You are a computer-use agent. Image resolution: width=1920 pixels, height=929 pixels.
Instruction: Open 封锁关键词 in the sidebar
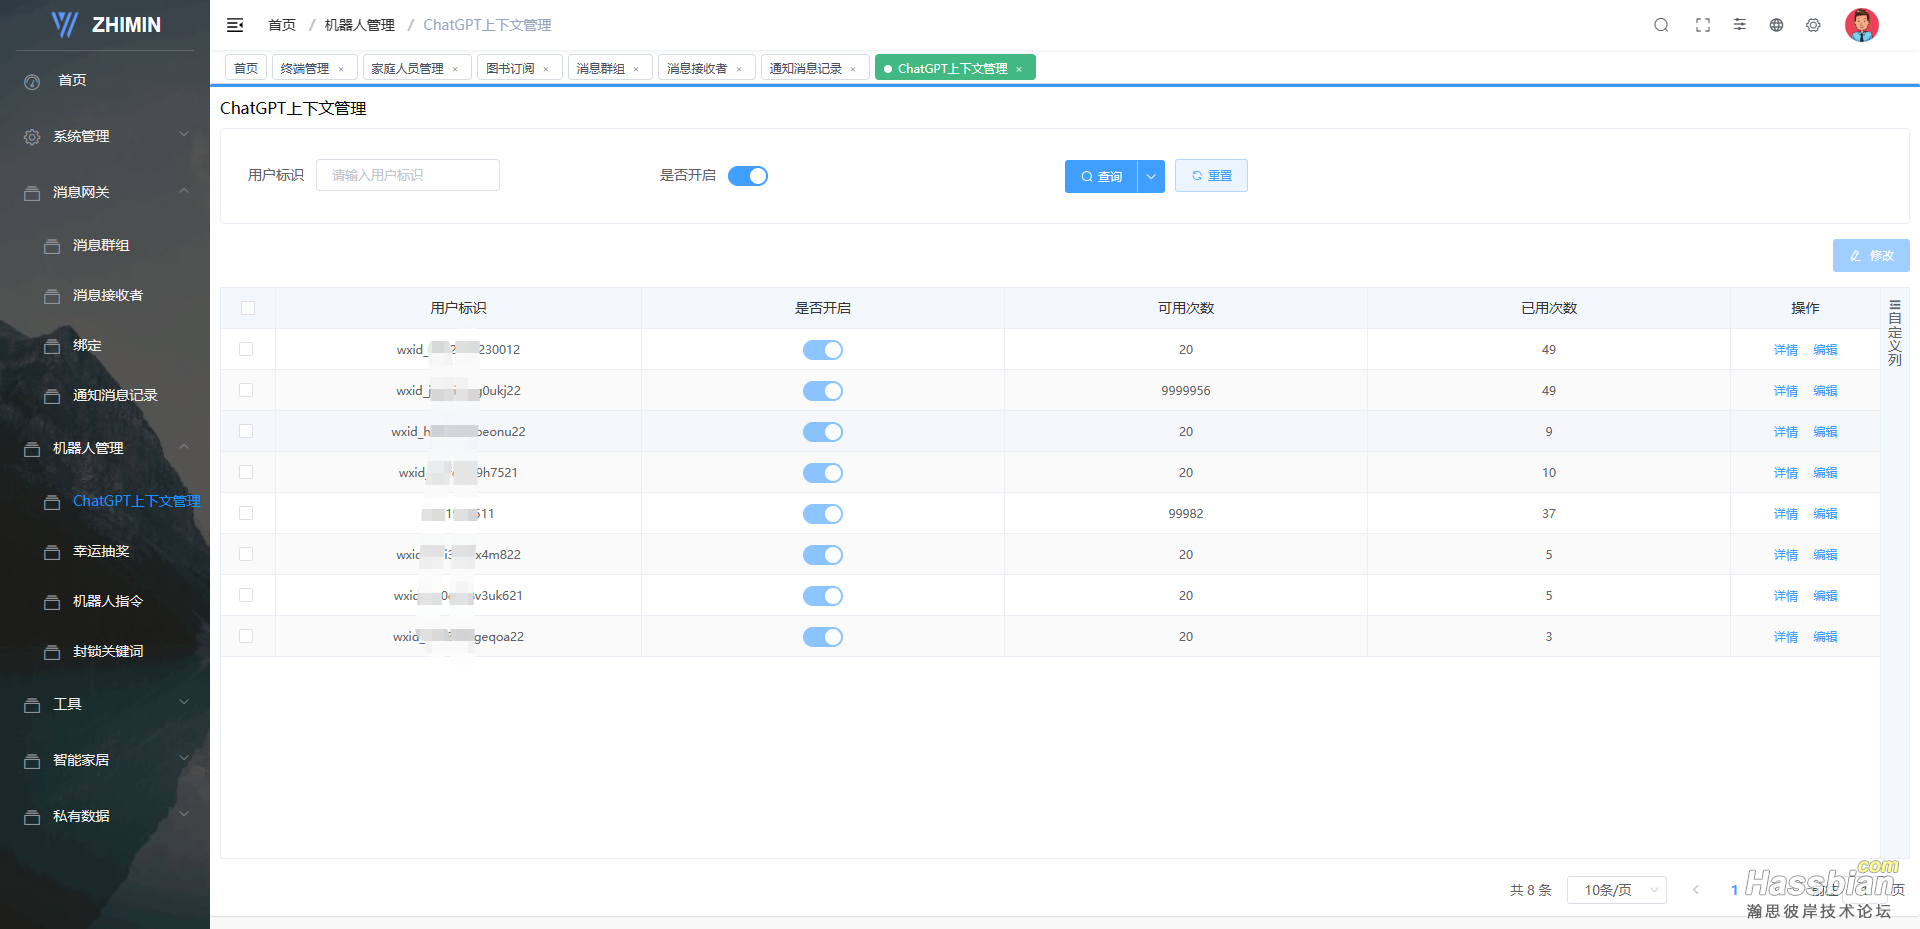point(105,651)
